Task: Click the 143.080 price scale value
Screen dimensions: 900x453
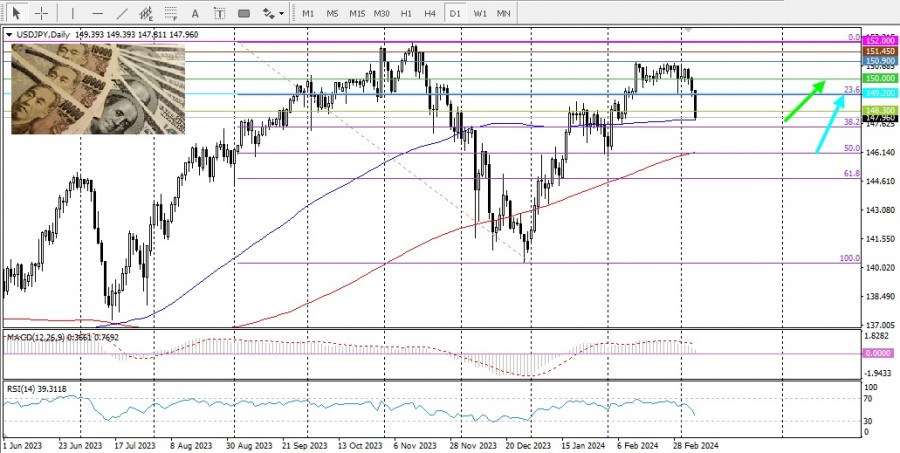Action: tap(879, 210)
